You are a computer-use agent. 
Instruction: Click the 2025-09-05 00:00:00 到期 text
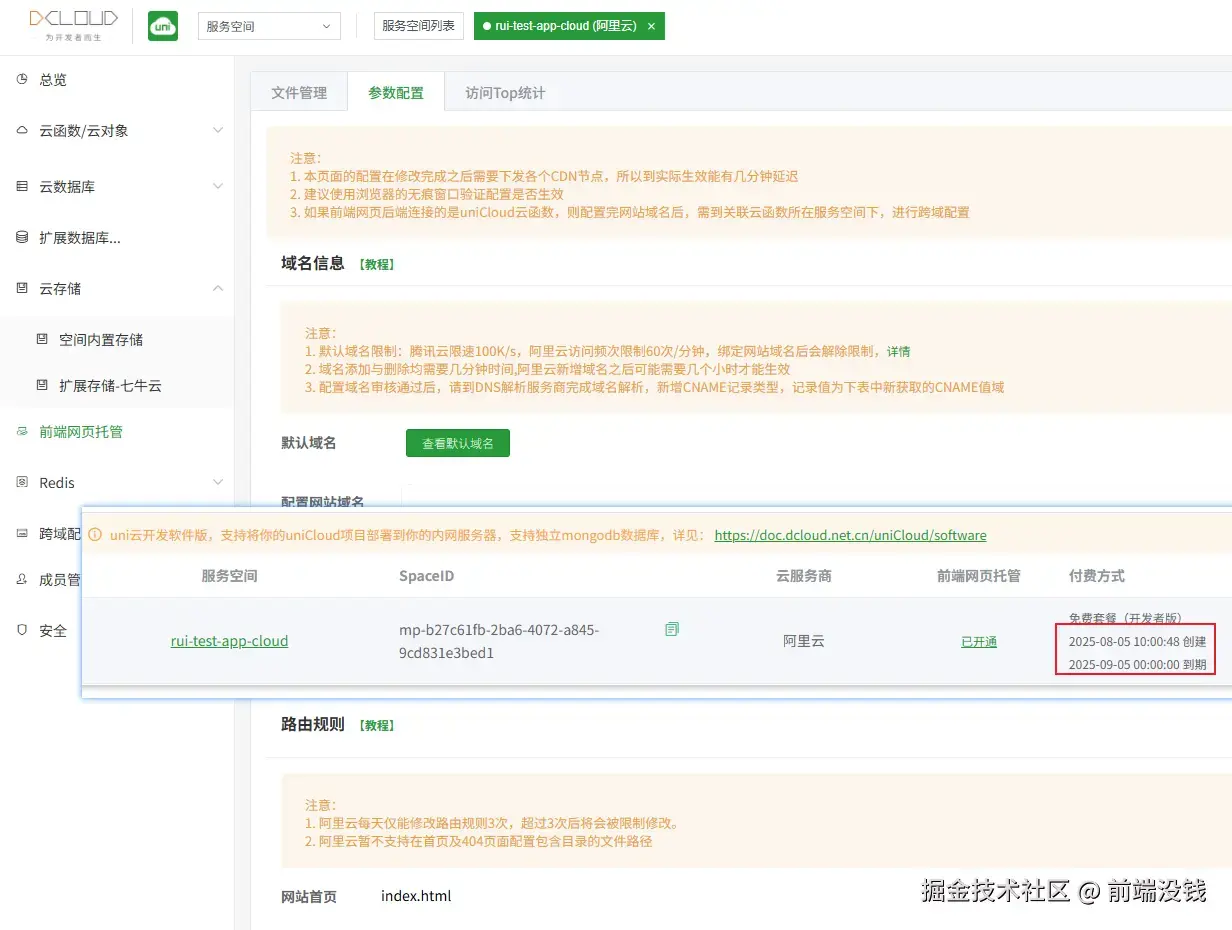1137,664
